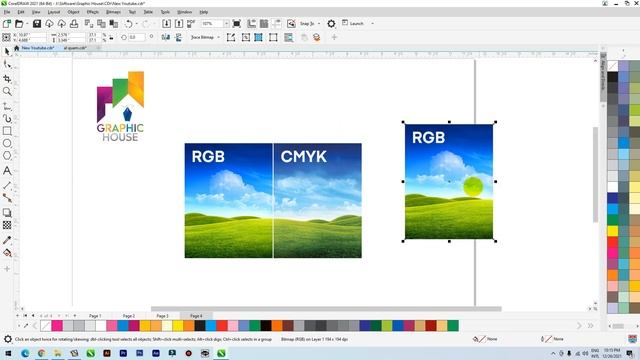Open Options gear in standard toolbar
The height and width of the screenshot is (360, 640).
coord(331,24)
